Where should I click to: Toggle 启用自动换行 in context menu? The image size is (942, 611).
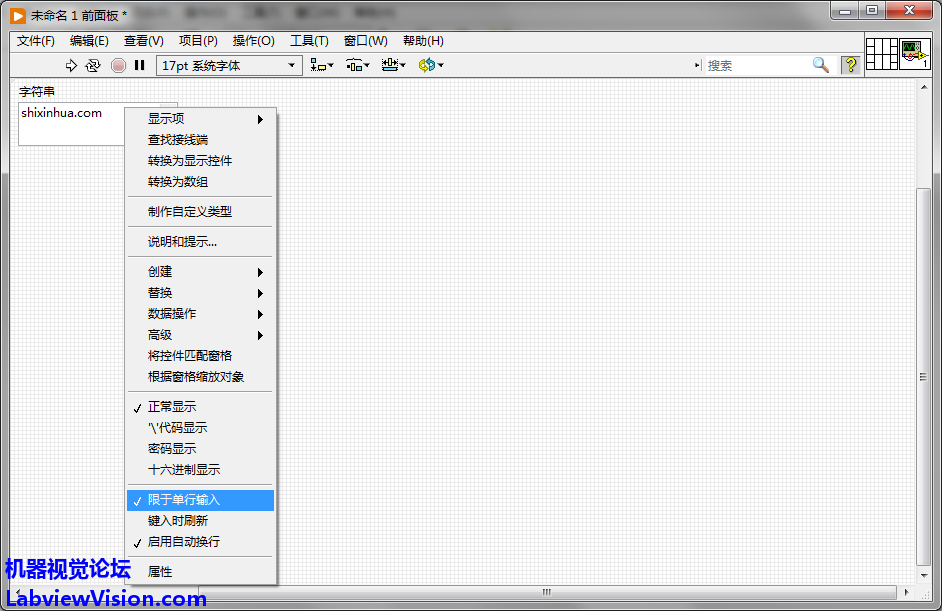tap(184, 542)
